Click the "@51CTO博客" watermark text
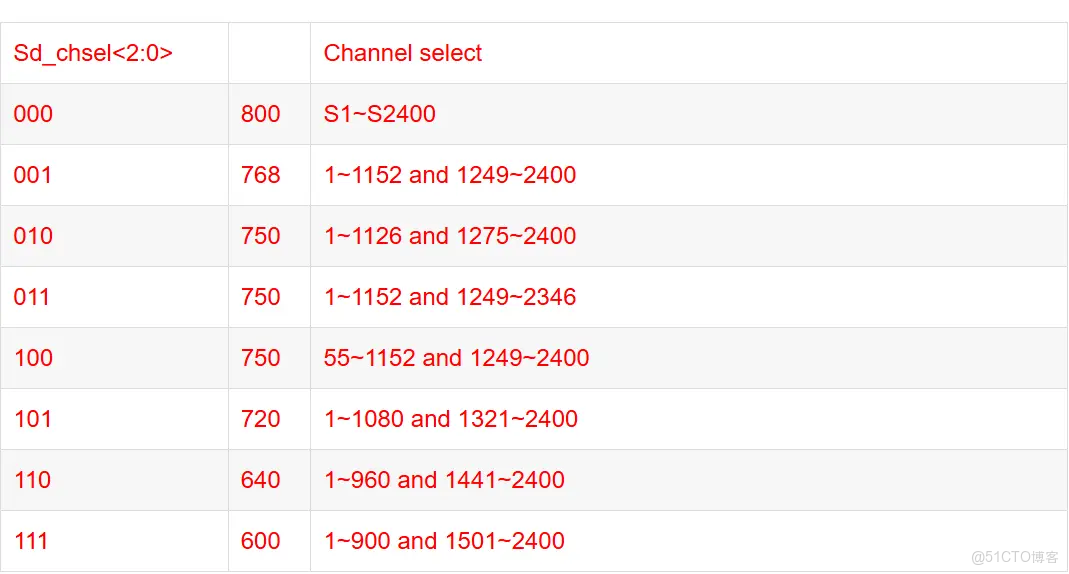The height and width of the screenshot is (574, 1069). (1014, 557)
